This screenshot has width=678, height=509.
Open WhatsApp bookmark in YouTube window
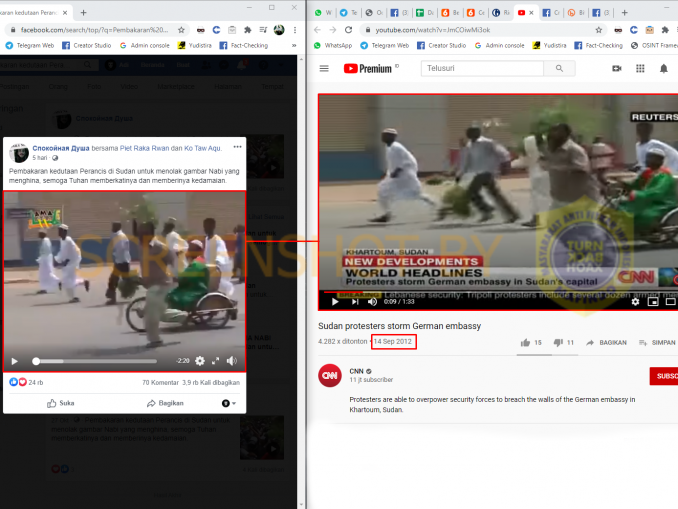tap(333, 45)
